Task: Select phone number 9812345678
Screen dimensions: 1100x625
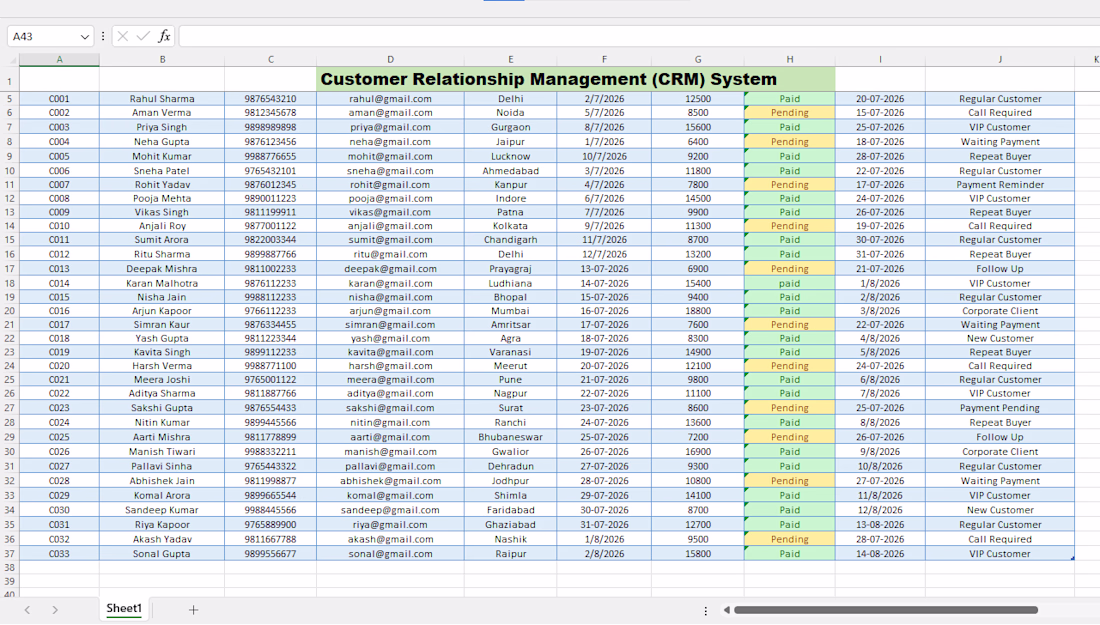Action: (x=271, y=112)
